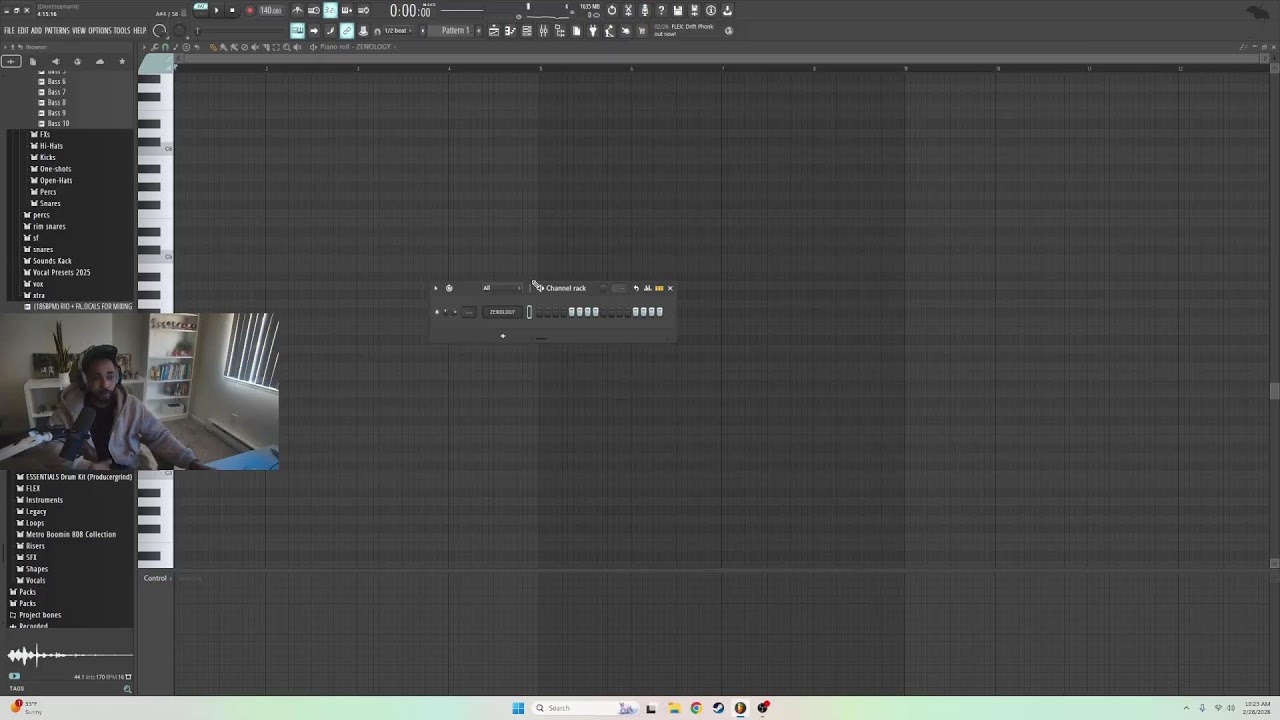1280x720 pixels.
Task: Open the PATTERNS menu
Action: tap(57, 31)
